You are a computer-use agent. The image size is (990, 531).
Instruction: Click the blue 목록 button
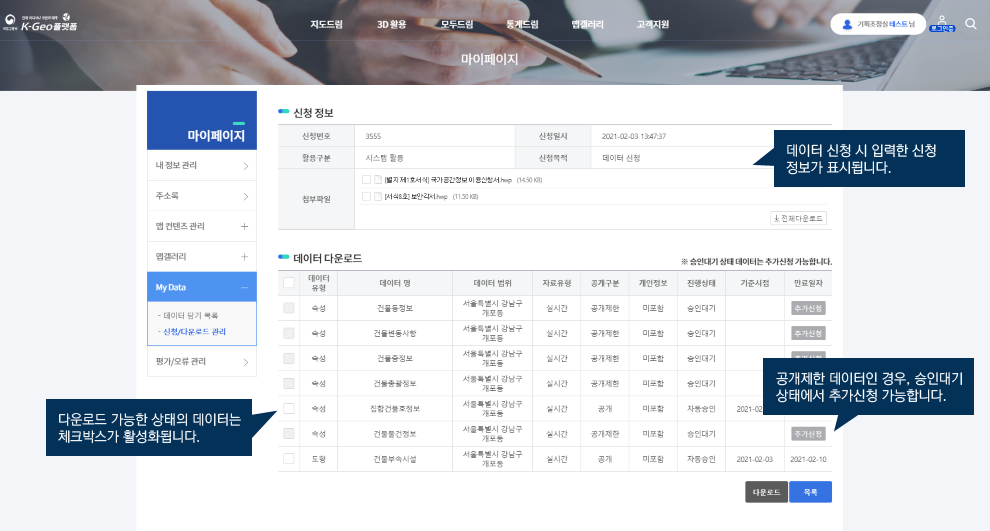[810, 493]
